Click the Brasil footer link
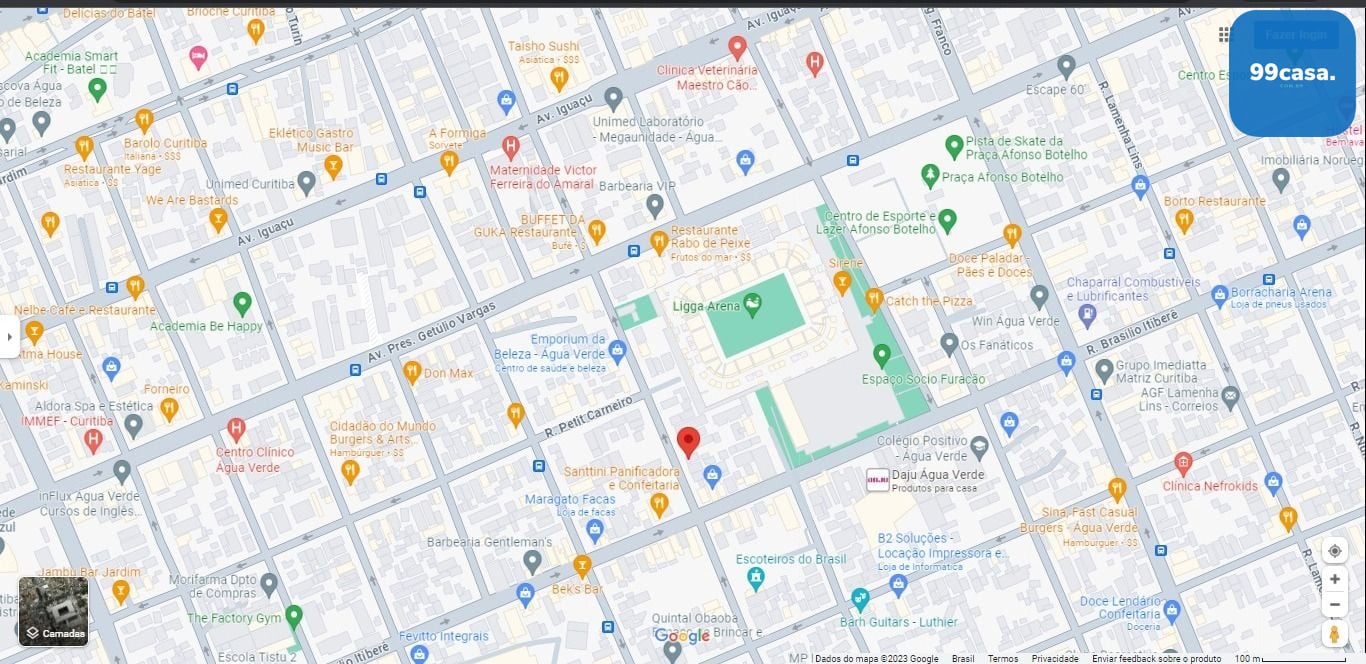 coord(963,658)
